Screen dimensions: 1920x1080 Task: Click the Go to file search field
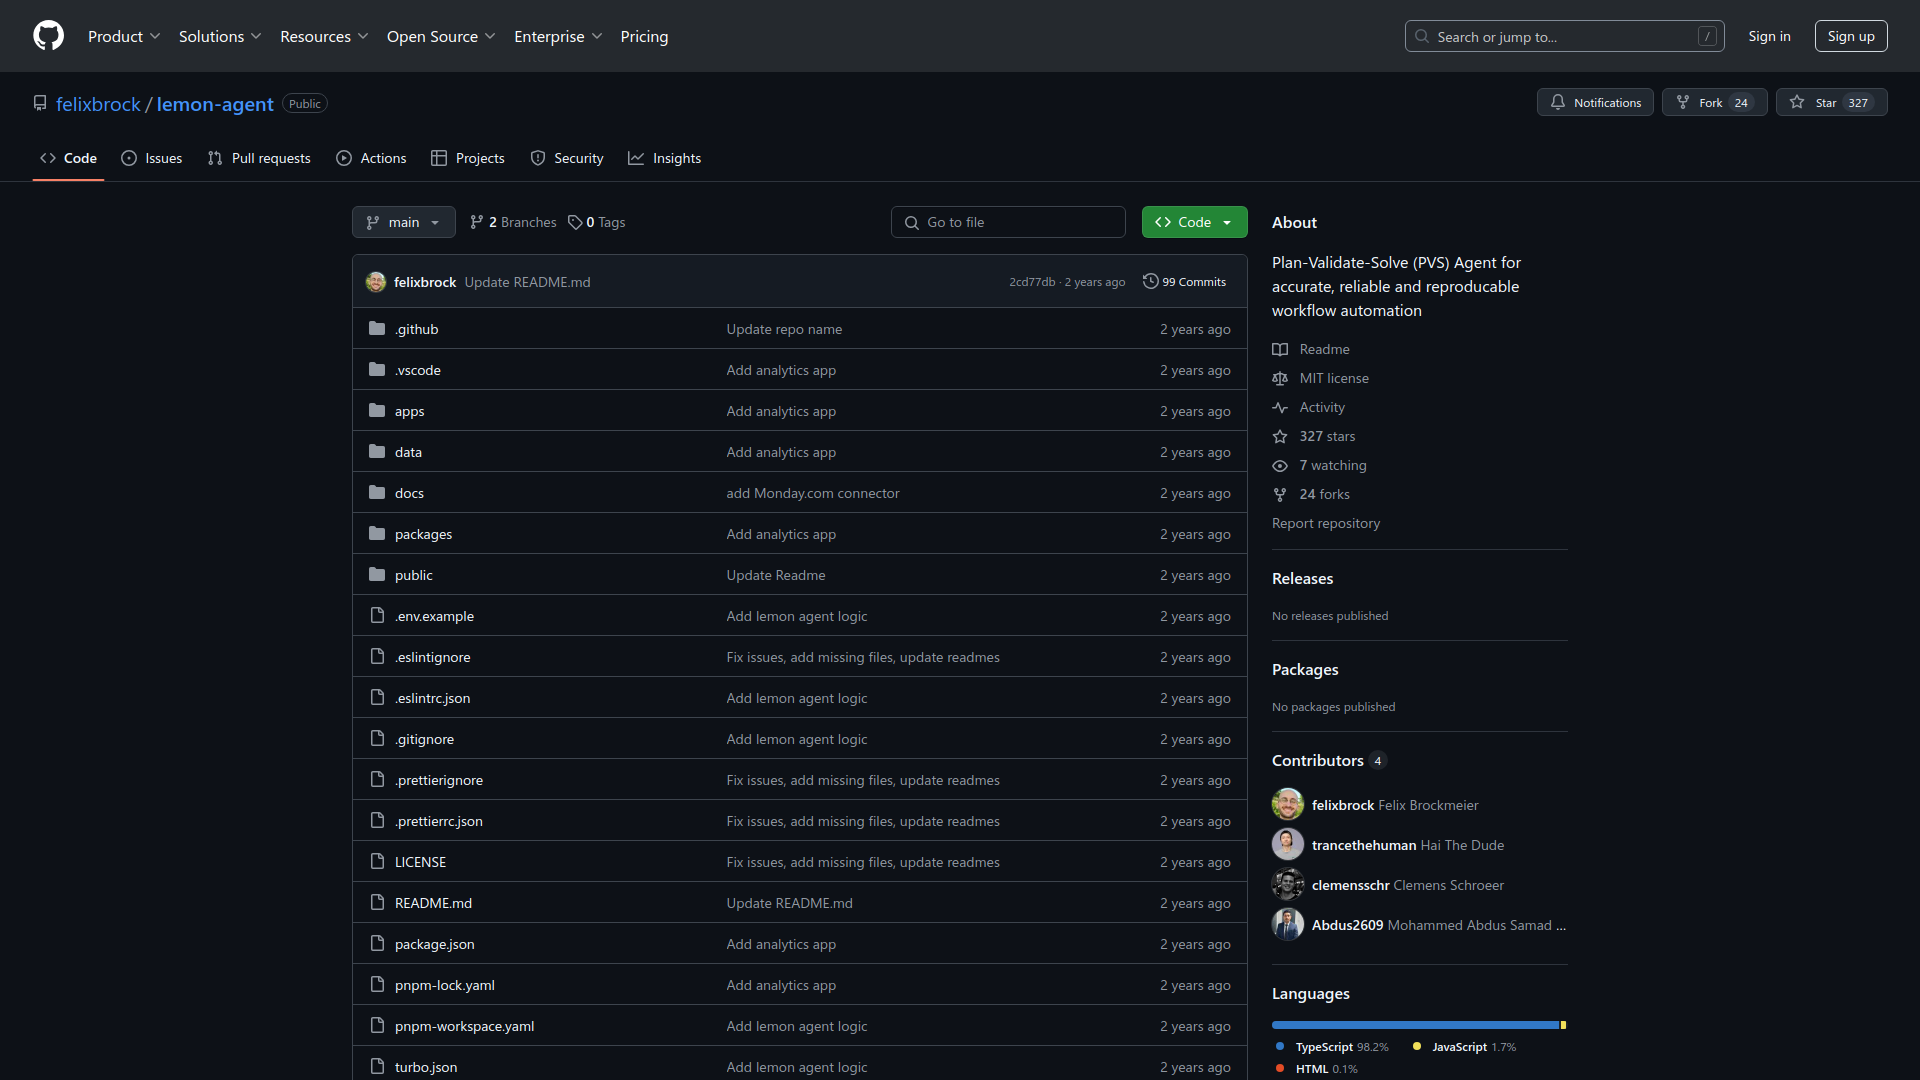[1008, 222]
